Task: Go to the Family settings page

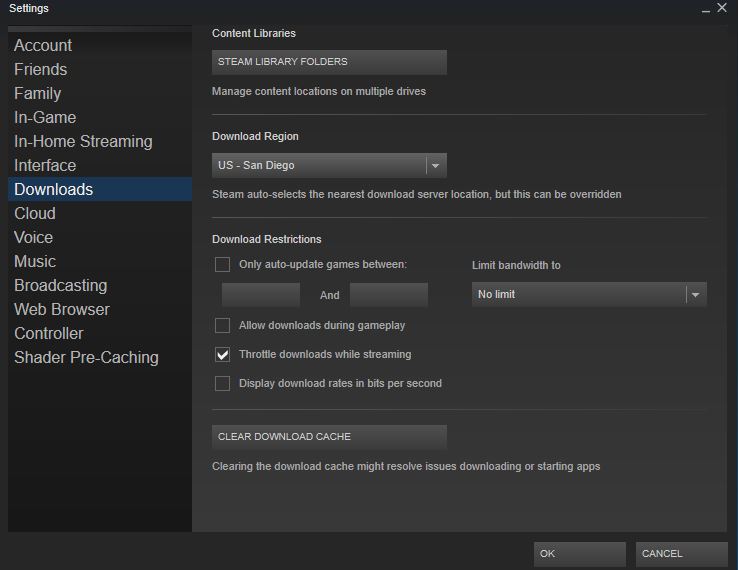Action: (100, 94)
